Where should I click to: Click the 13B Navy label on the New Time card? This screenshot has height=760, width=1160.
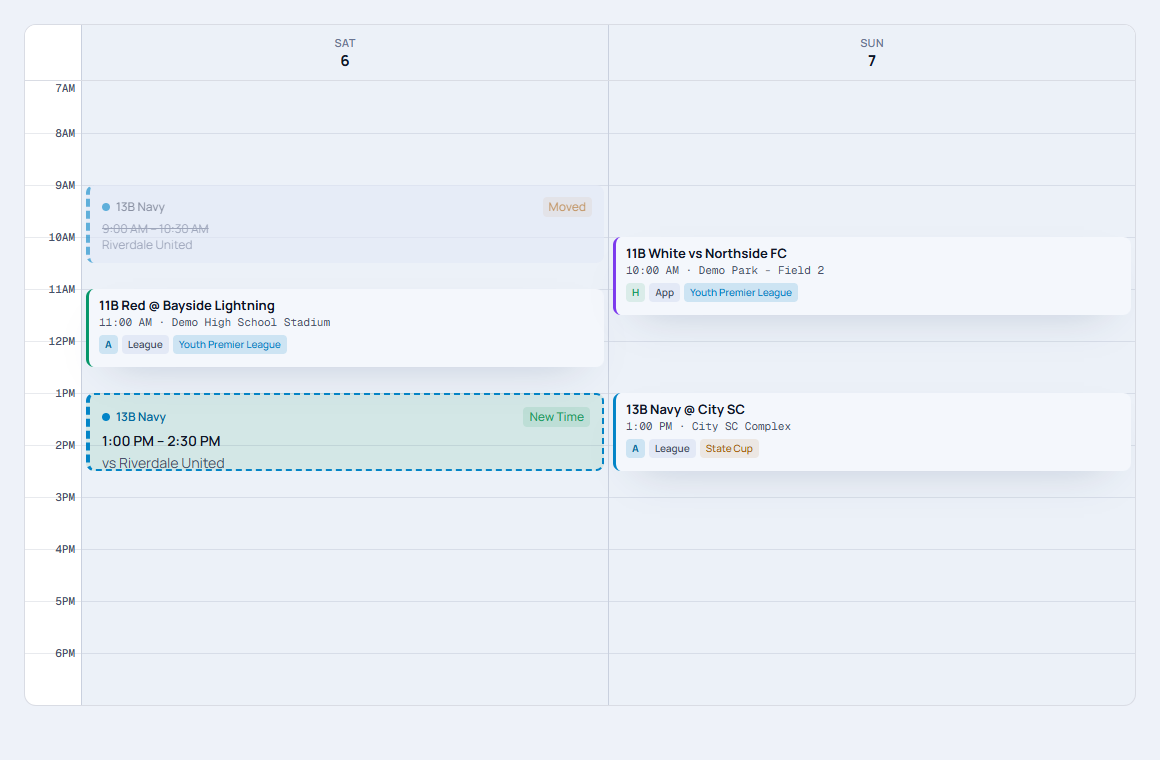pyautogui.click(x=141, y=417)
